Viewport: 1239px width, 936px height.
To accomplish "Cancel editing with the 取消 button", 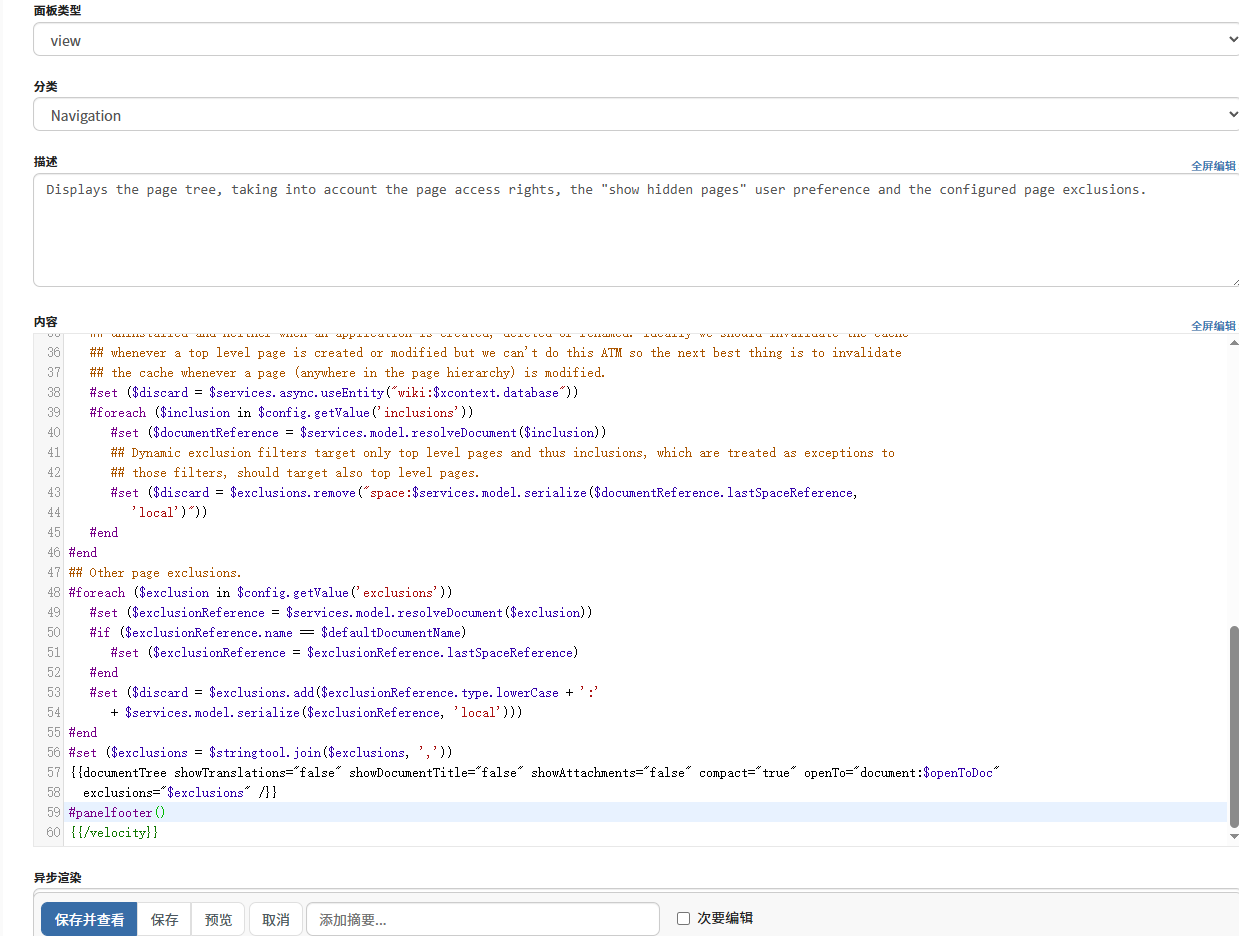I will 275,918.
